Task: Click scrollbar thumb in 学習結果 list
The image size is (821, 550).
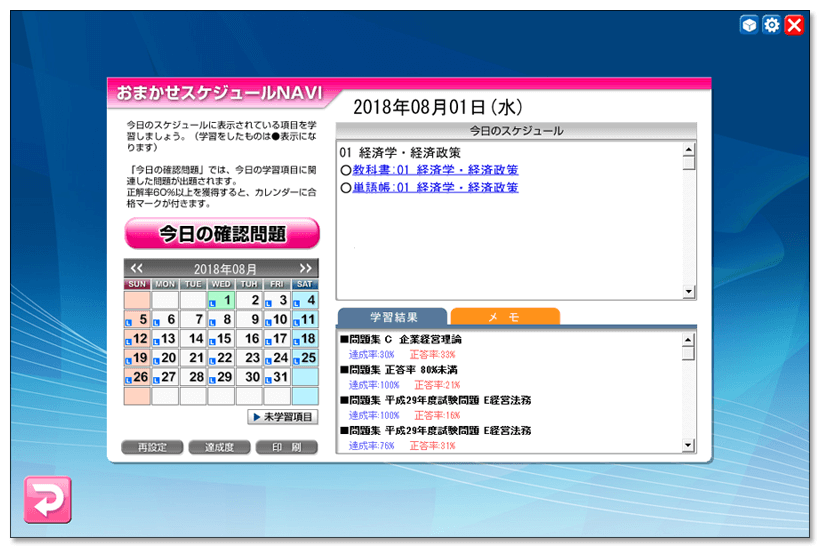Action: (689, 354)
